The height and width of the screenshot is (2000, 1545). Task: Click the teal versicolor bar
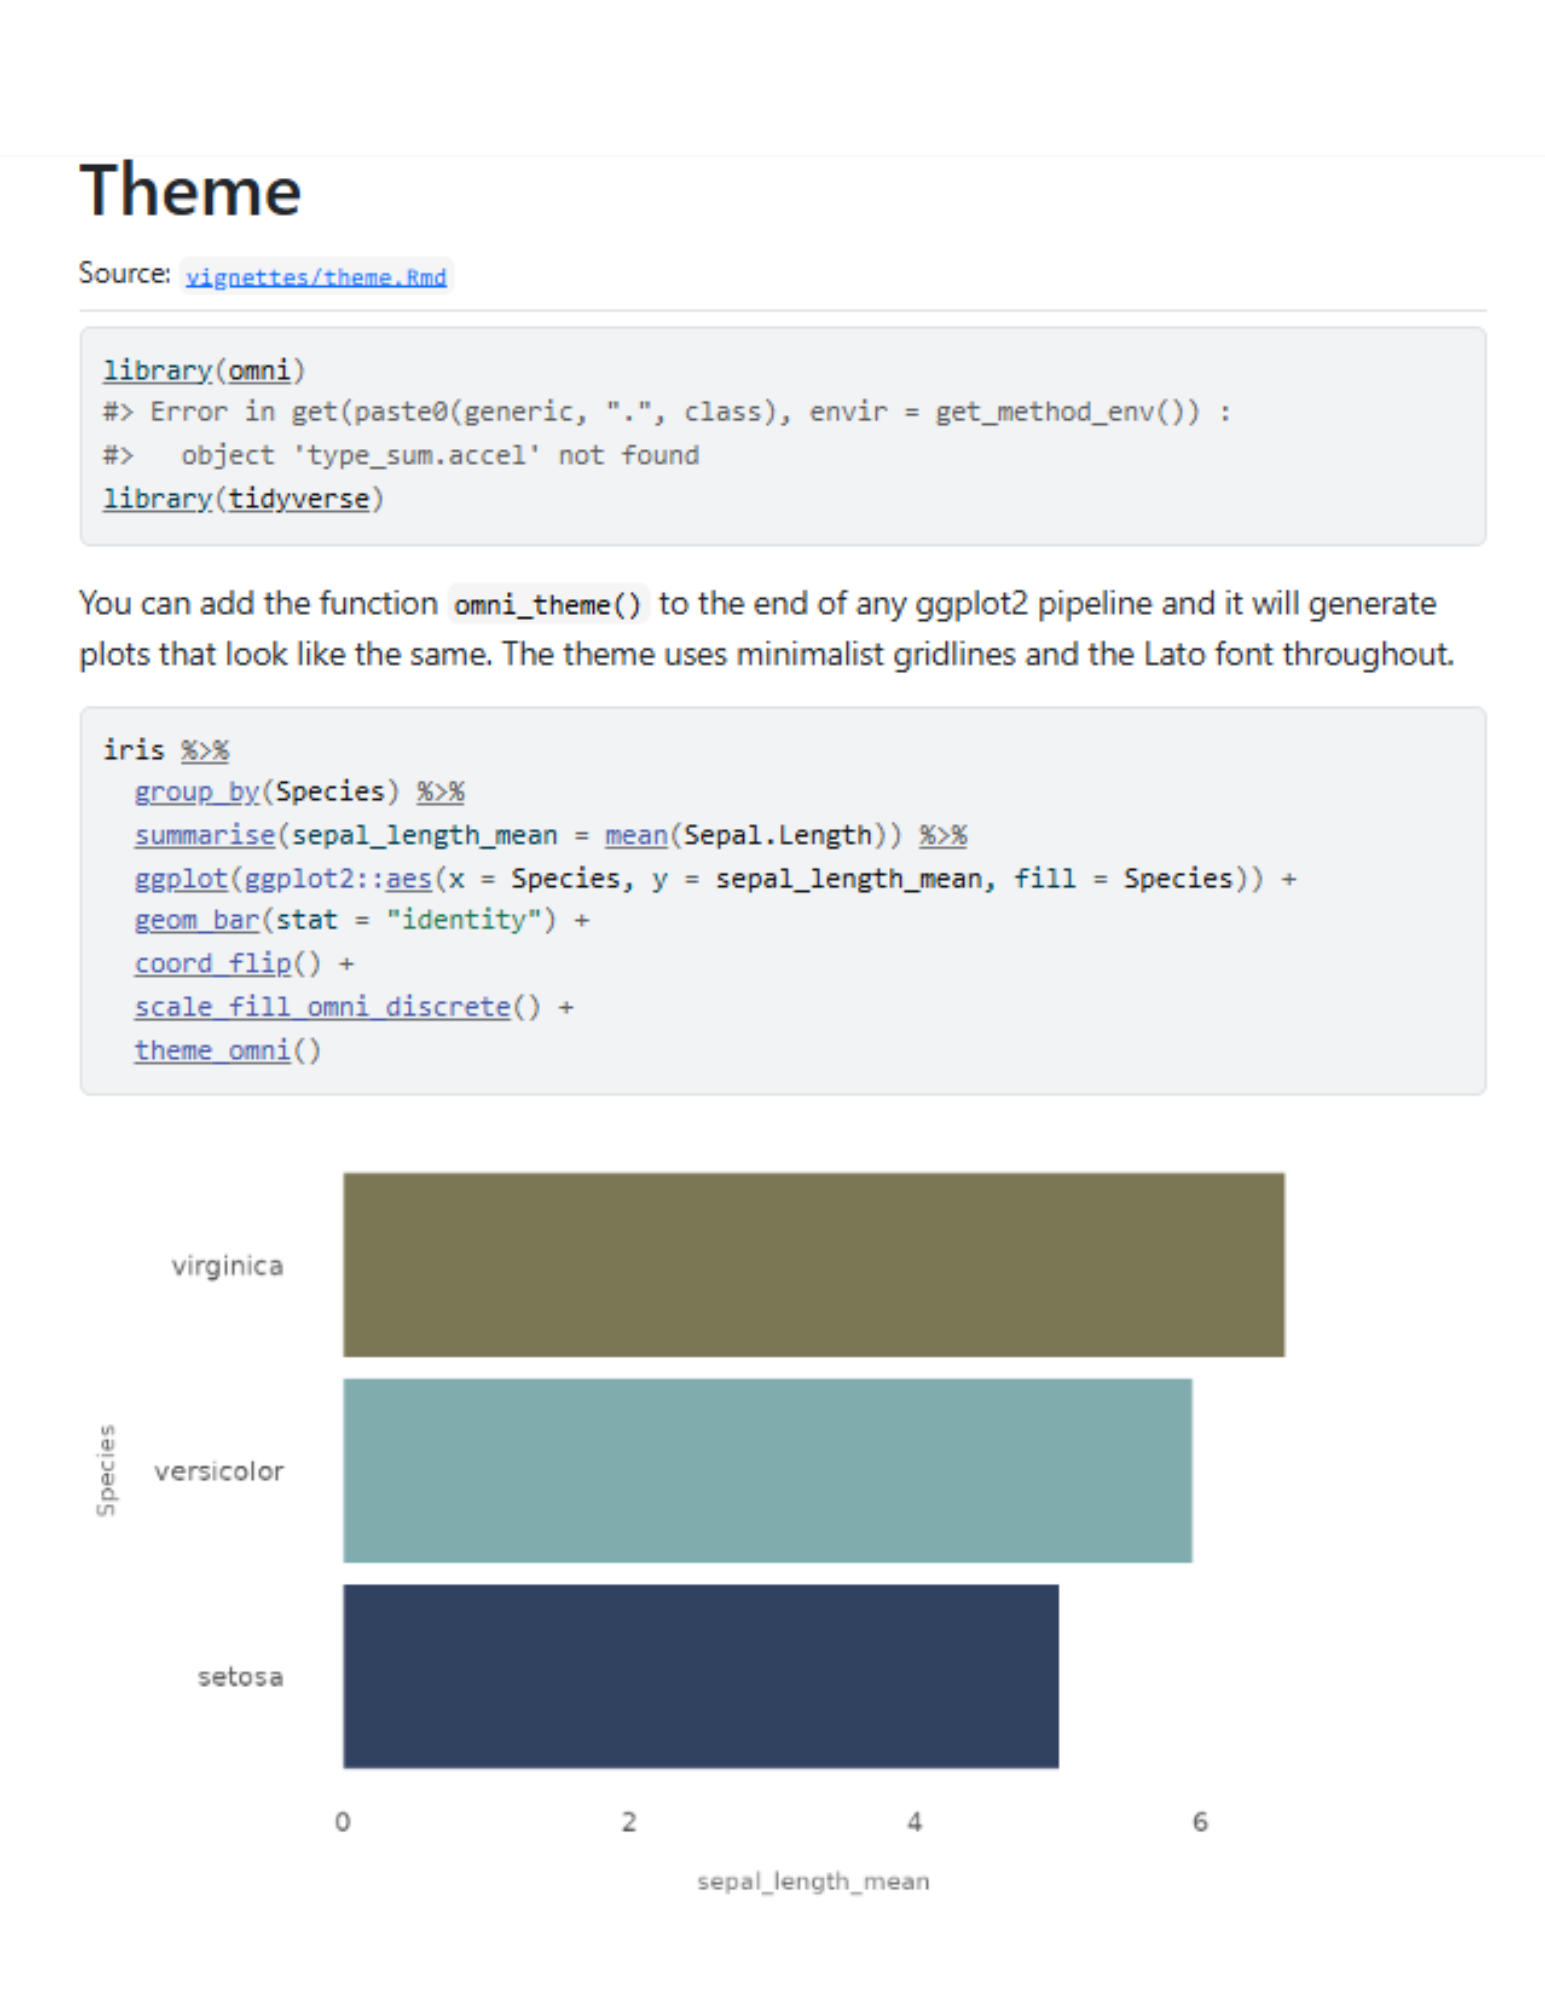pos(767,1470)
